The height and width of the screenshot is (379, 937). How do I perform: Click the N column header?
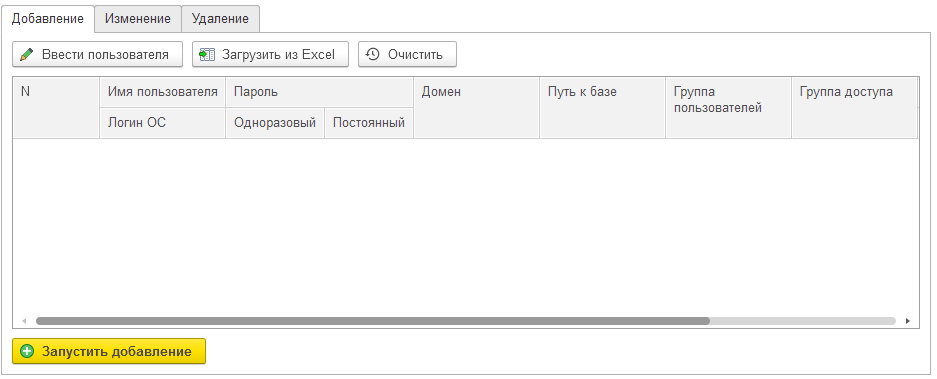(x=56, y=108)
